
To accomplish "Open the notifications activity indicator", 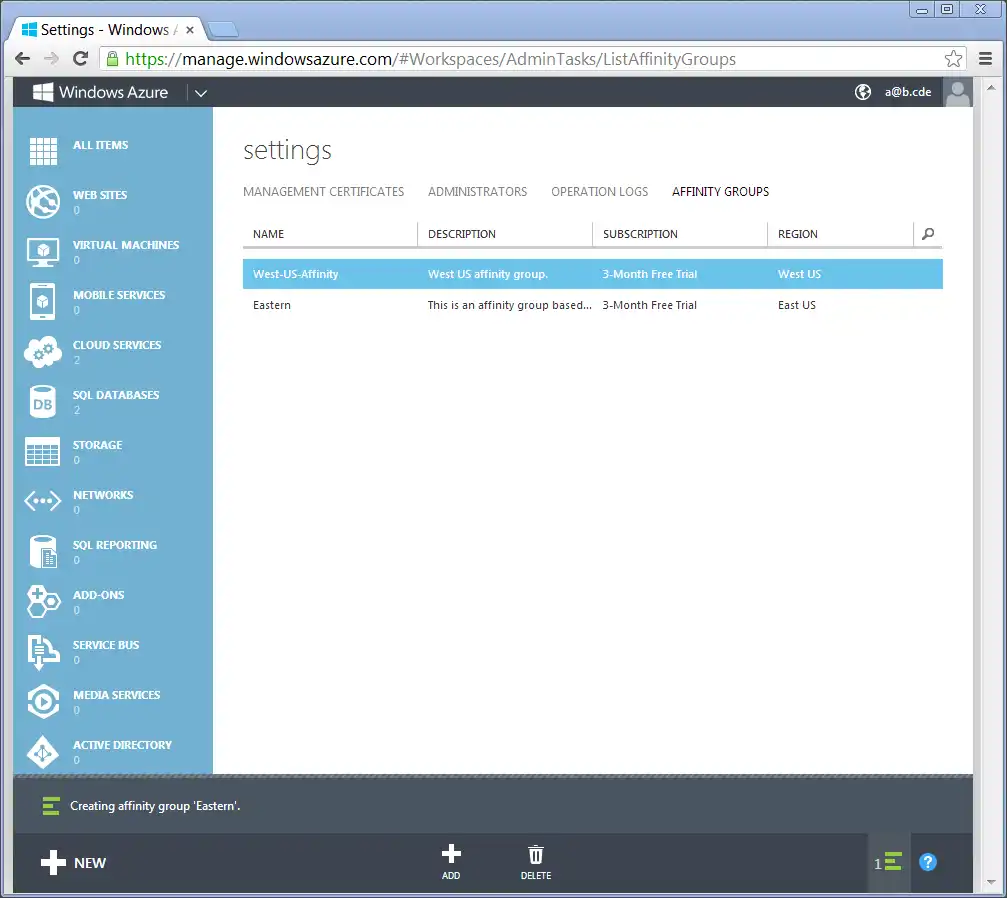I will pyautogui.click(x=888, y=863).
